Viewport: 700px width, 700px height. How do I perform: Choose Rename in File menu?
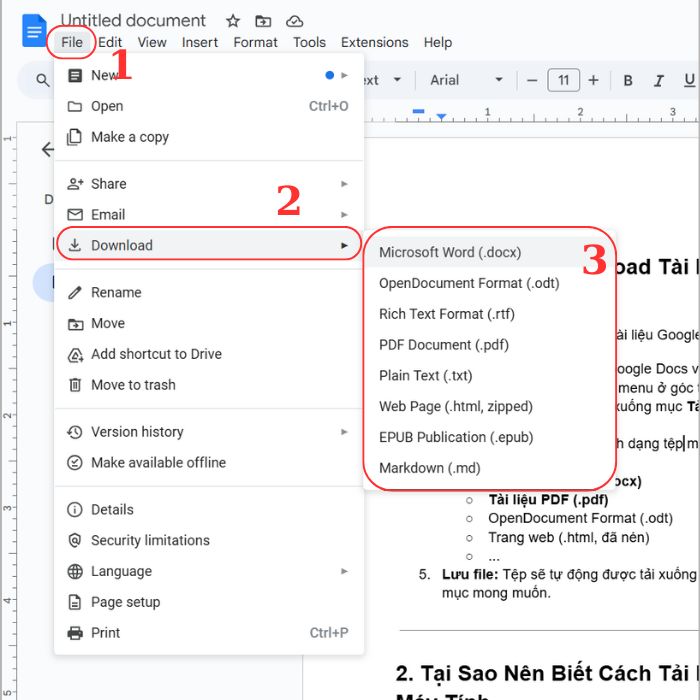click(208, 292)
